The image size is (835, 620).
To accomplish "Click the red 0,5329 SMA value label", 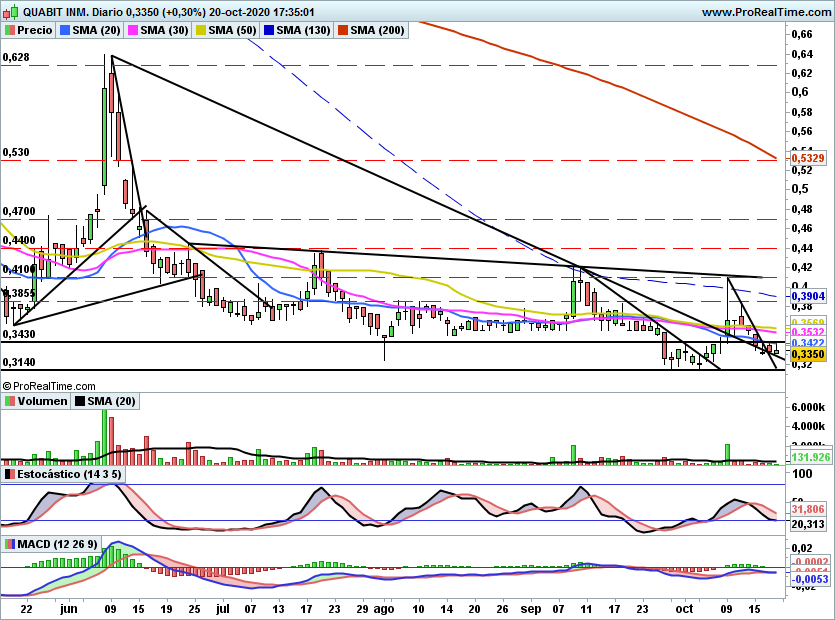I will coord(807,158).
